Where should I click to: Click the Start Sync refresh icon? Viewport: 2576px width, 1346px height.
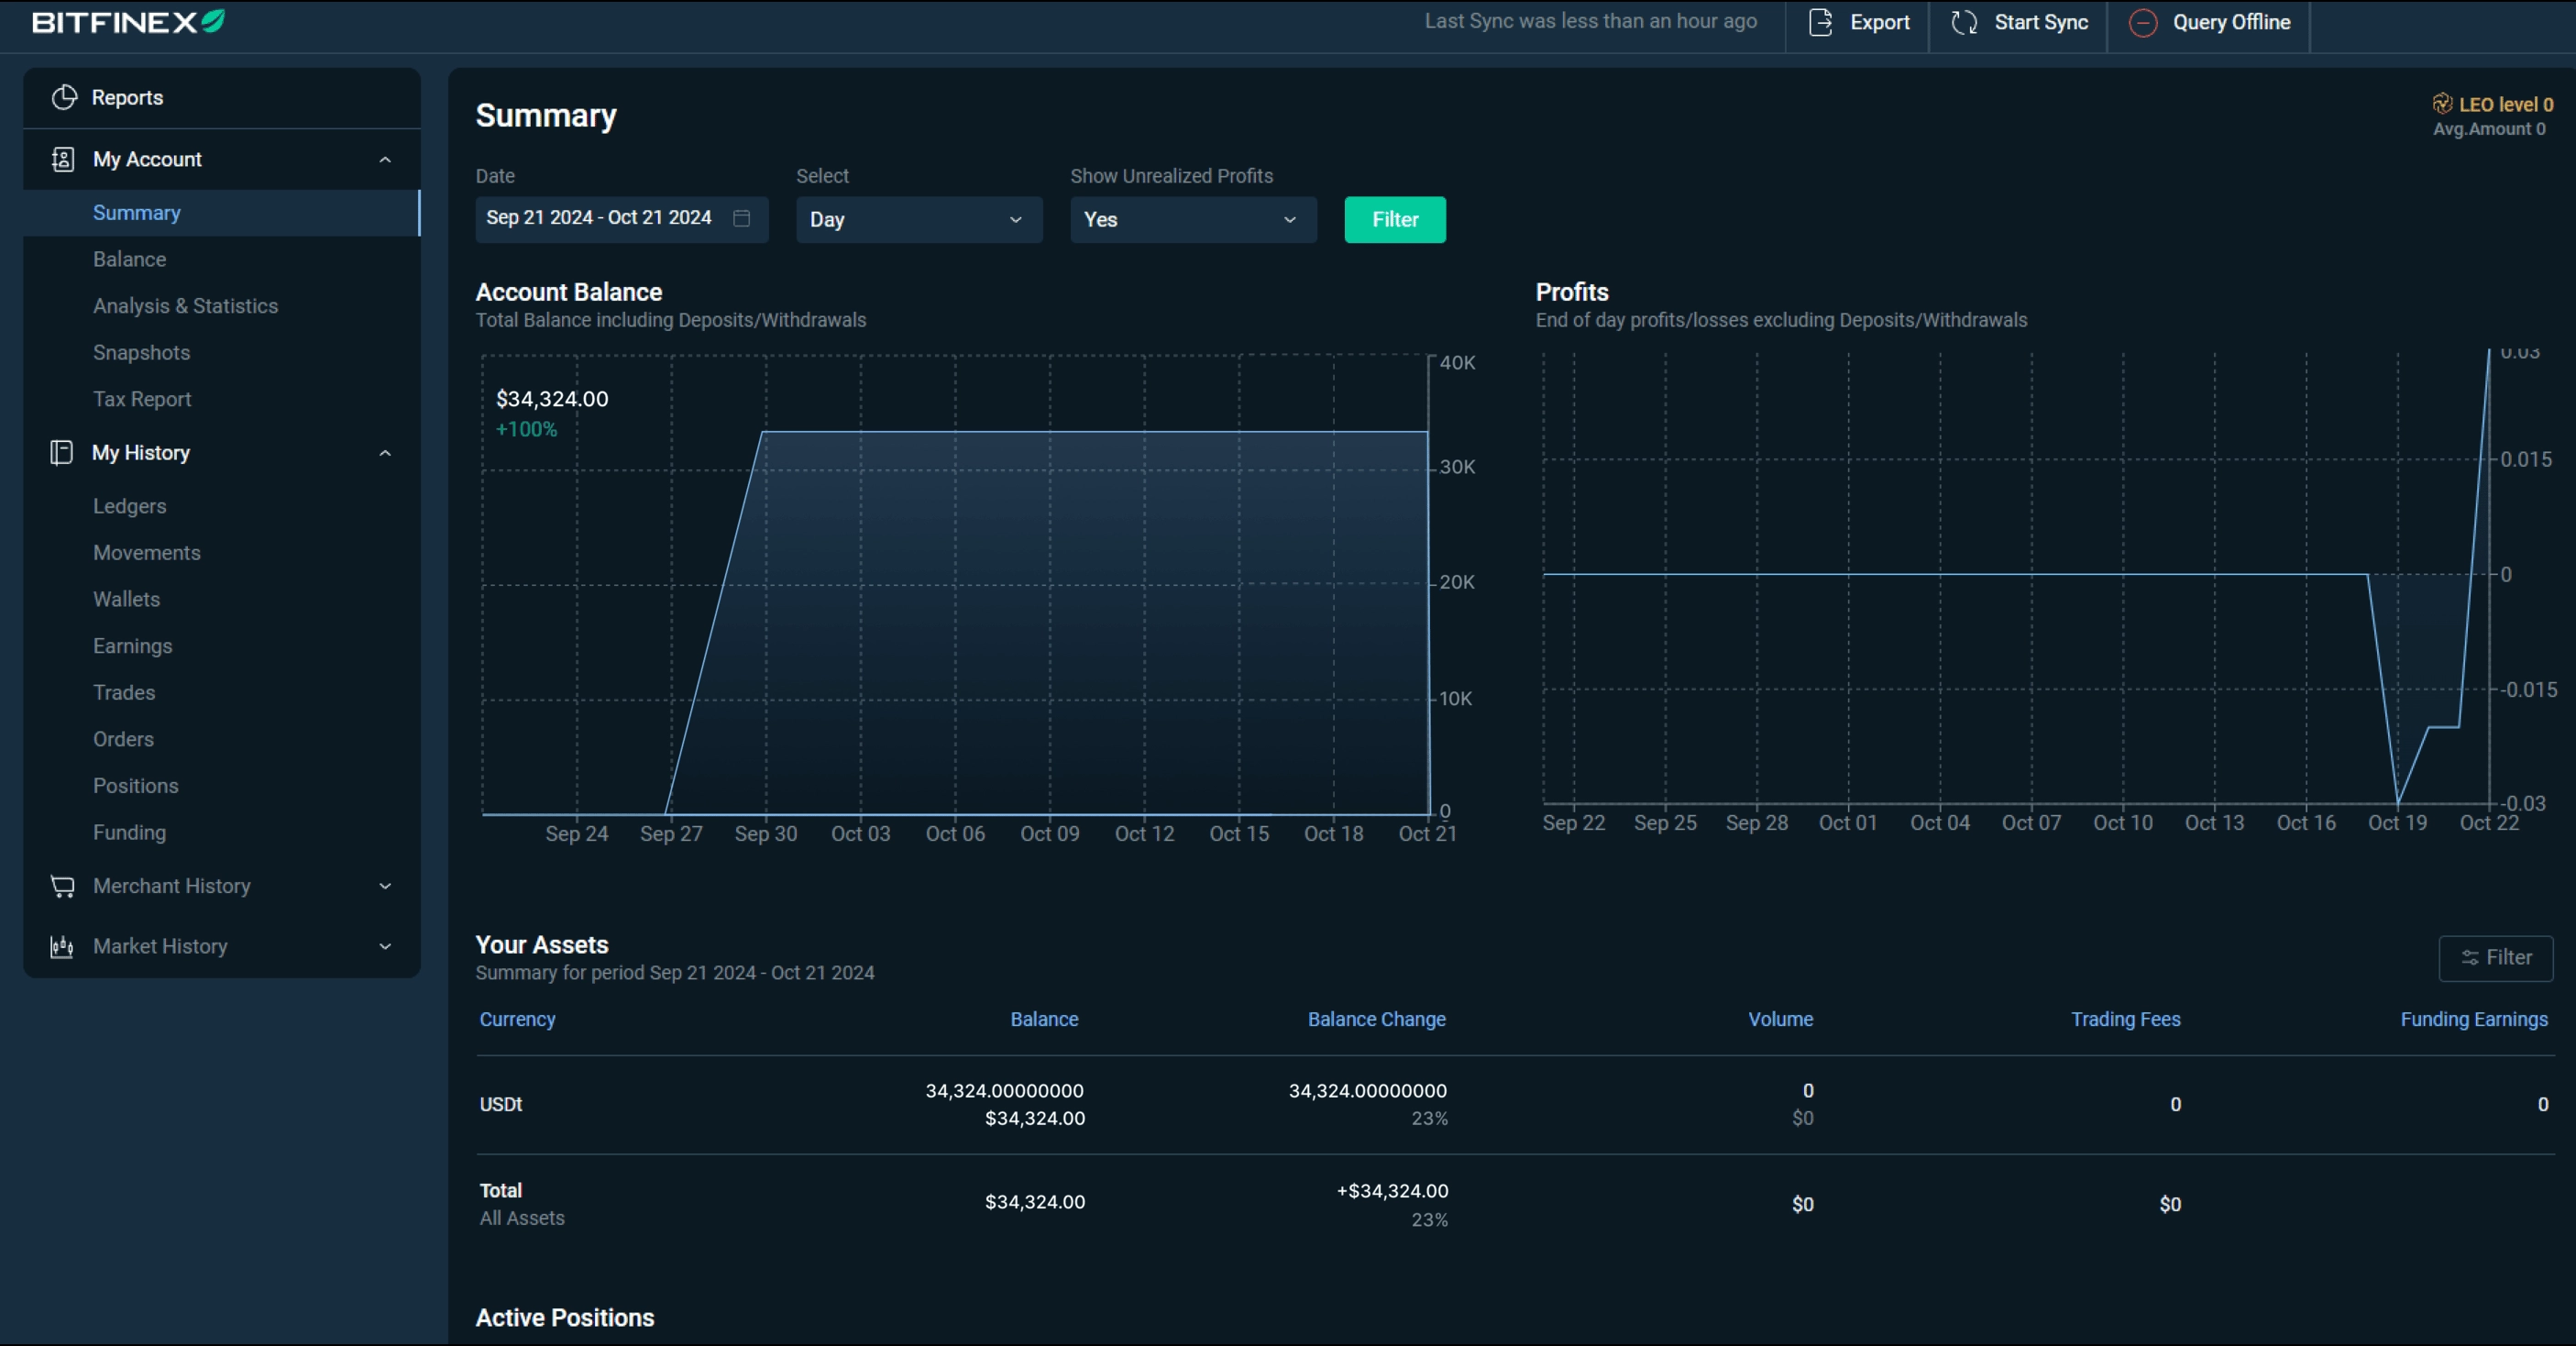point(1963,22)
